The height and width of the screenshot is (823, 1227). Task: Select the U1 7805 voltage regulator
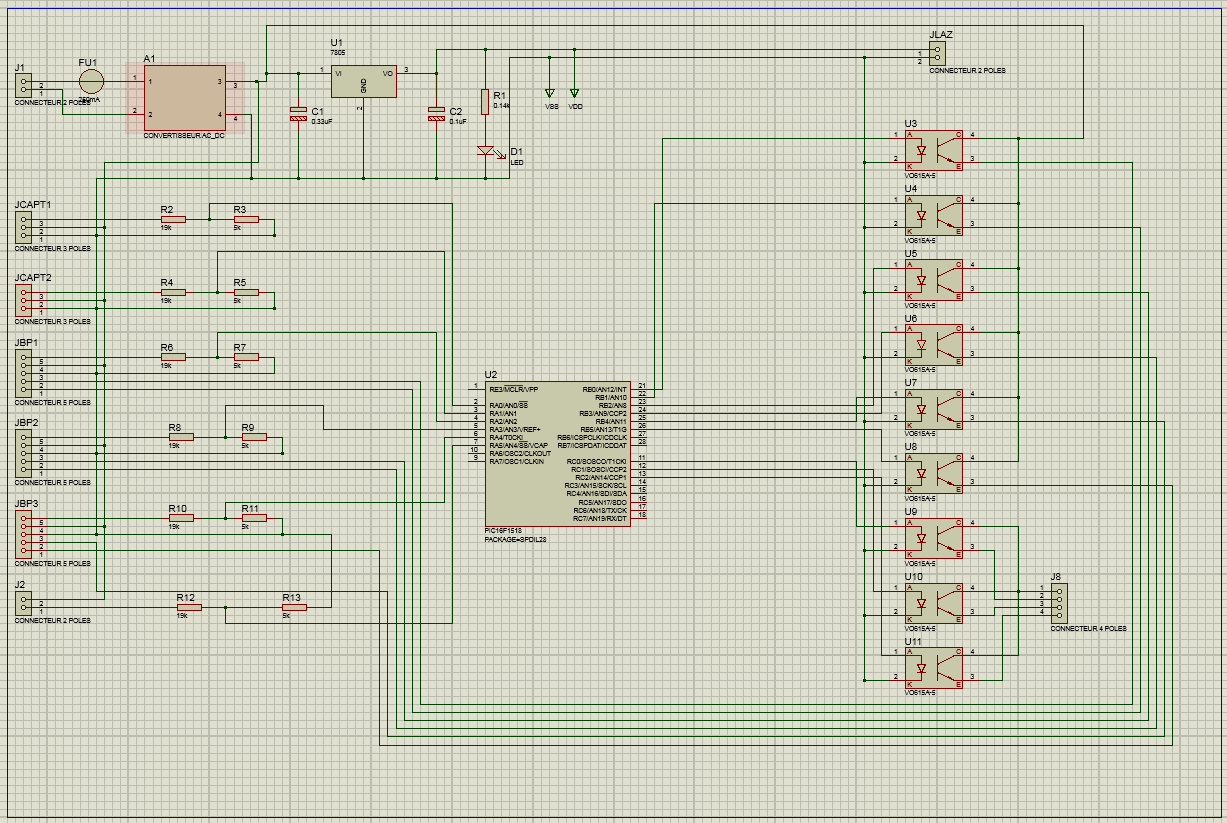click(364, 82)
